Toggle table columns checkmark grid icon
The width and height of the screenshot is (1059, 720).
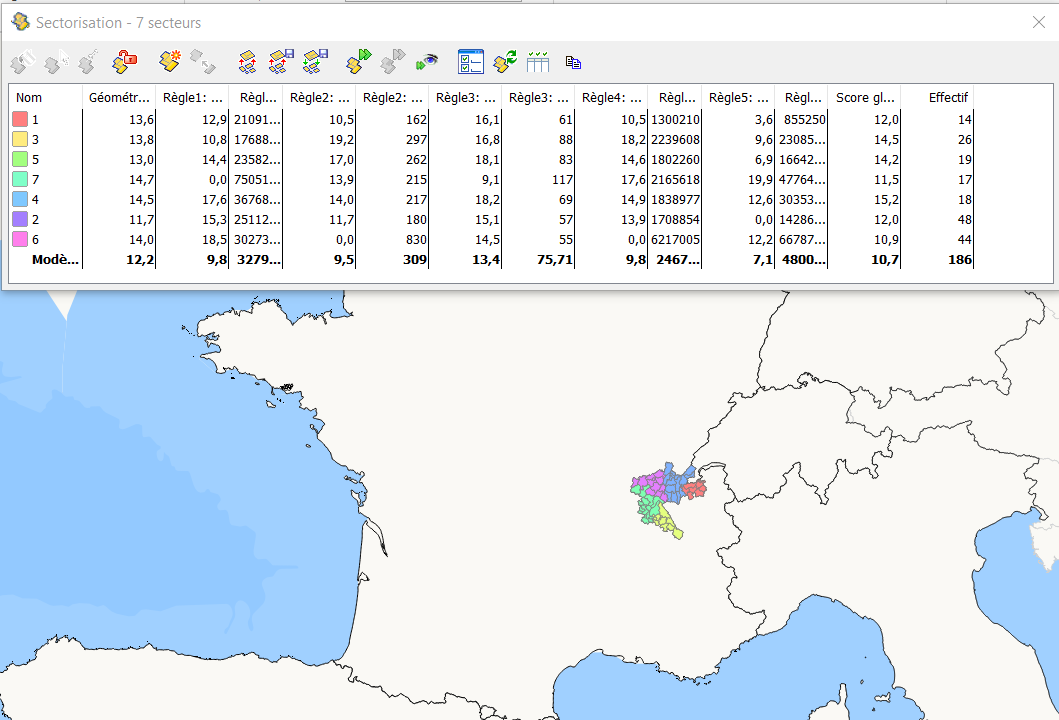pos(539,62)
